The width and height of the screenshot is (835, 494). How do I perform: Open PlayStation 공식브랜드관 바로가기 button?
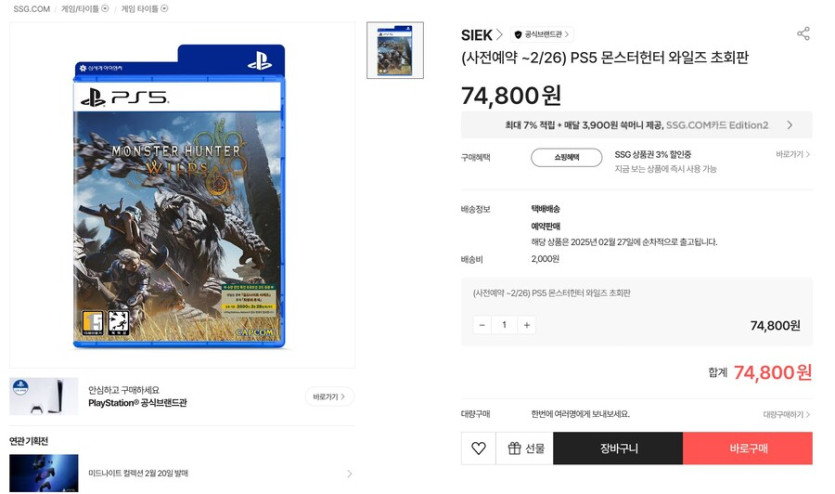point(329,397)
